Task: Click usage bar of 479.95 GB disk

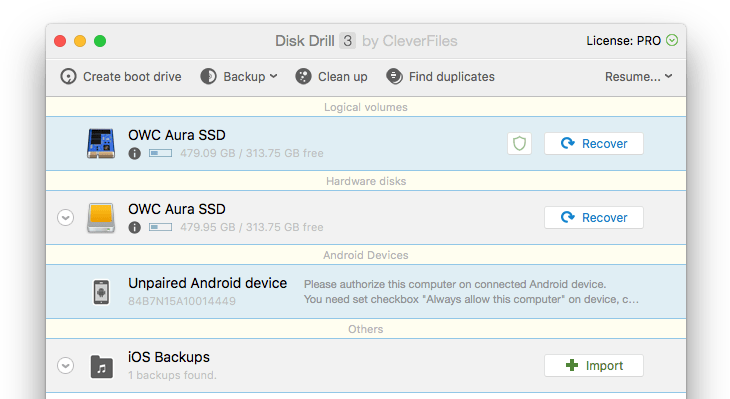Action: tap(160, 227)
